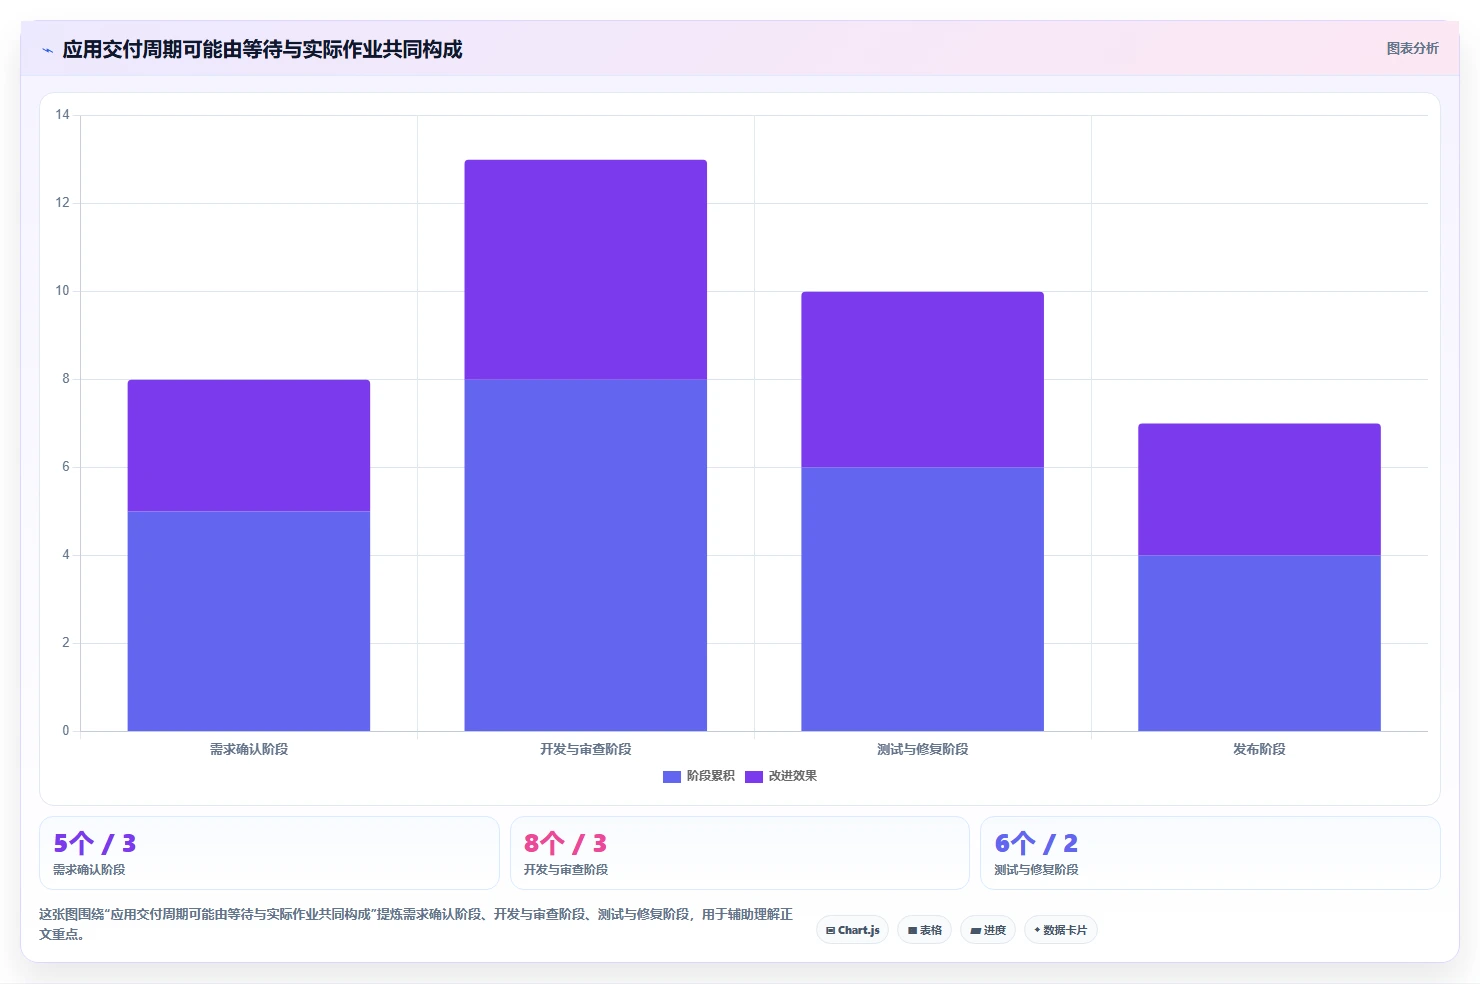Click the 需求确认阶段 blue 阶段累积 bar segment
This screenshot has height=984, width=1480.
[x=249, y=621]
